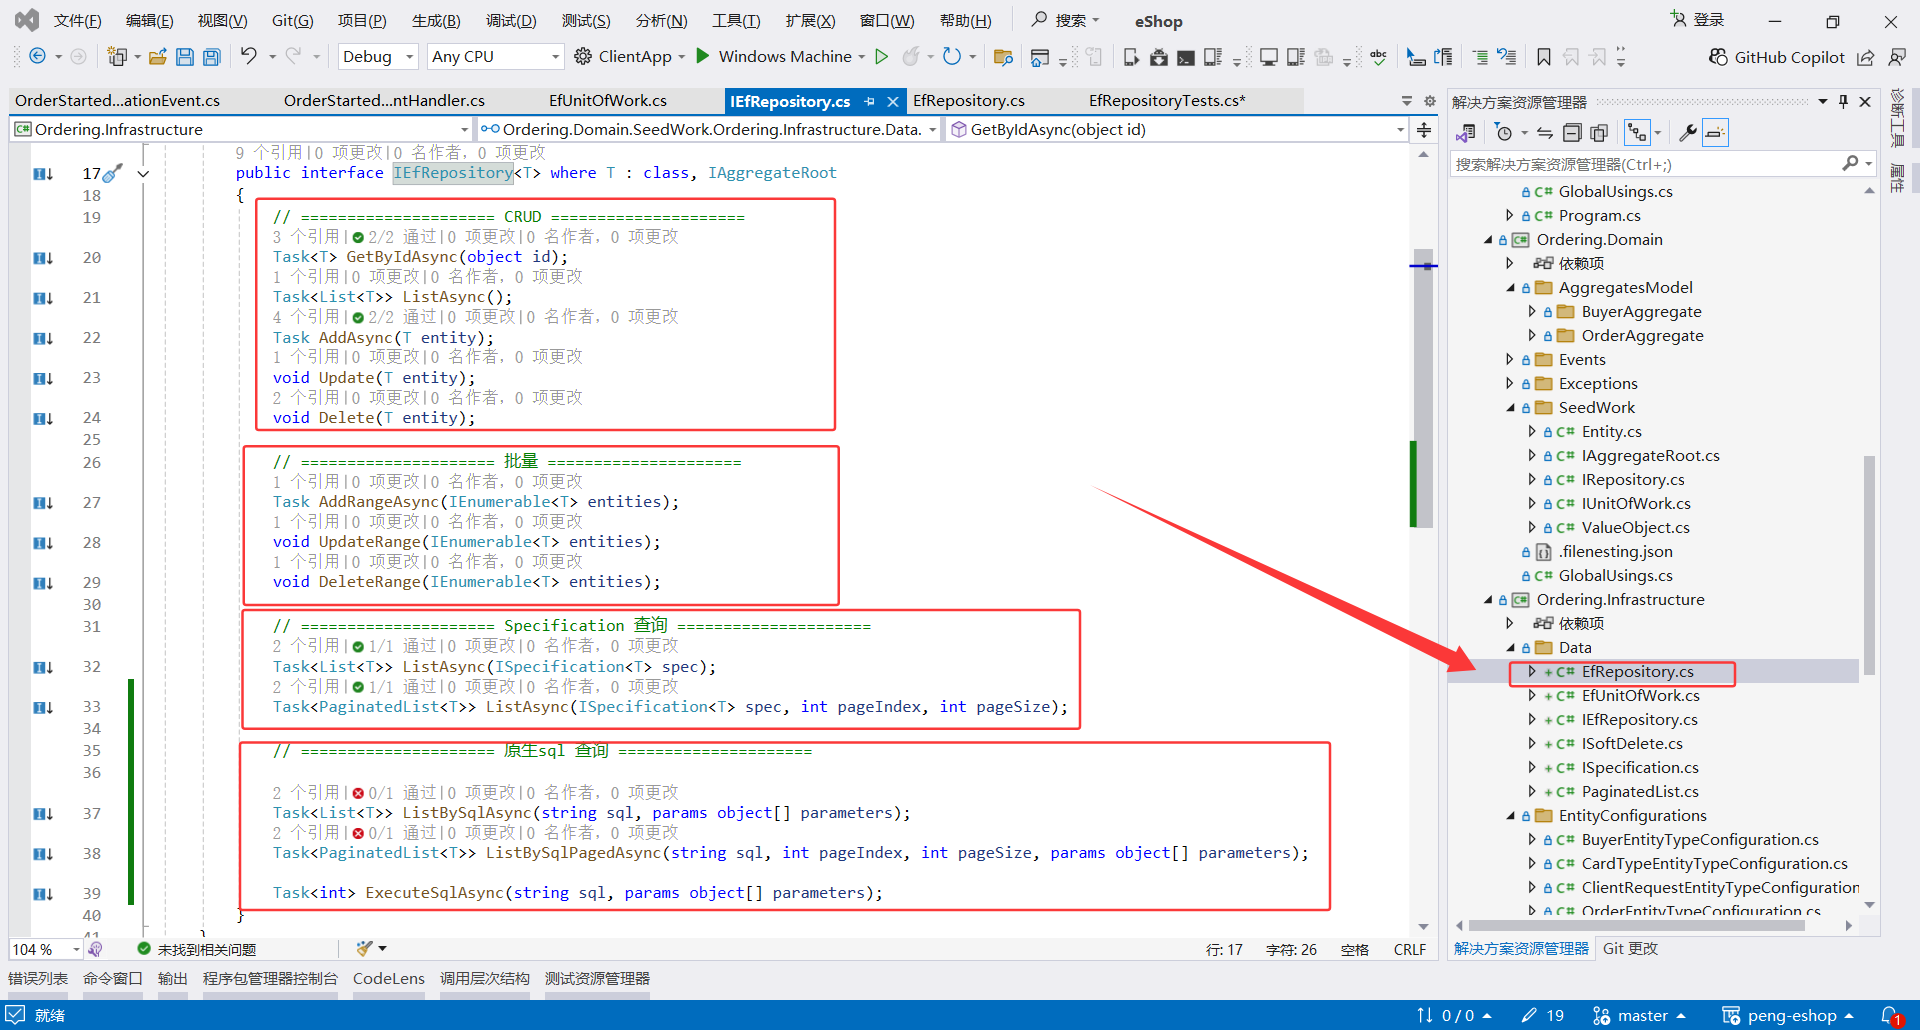Click the circular Restart arrow icon
Image resolution: width=1920 pixels, height=1030 pixels.
[952, 57]
